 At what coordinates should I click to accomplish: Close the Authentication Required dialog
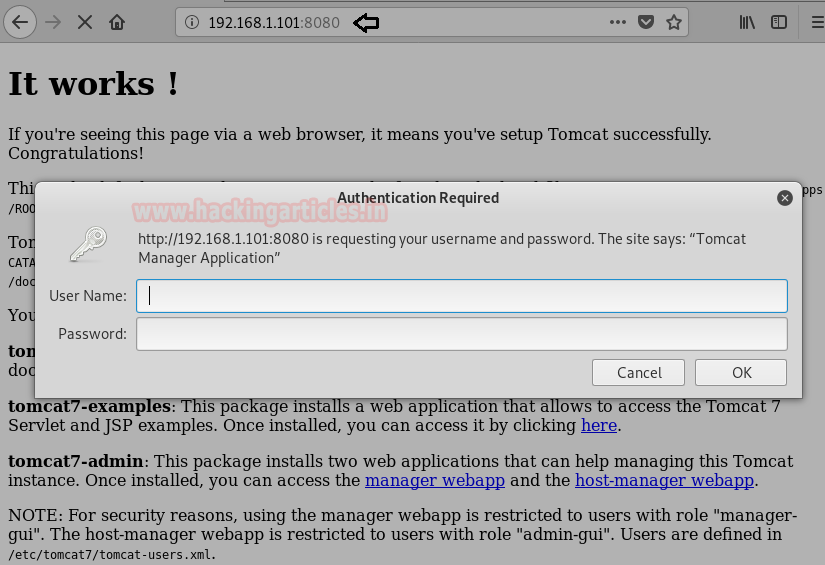pyautogui.click(x=784, y=198)
